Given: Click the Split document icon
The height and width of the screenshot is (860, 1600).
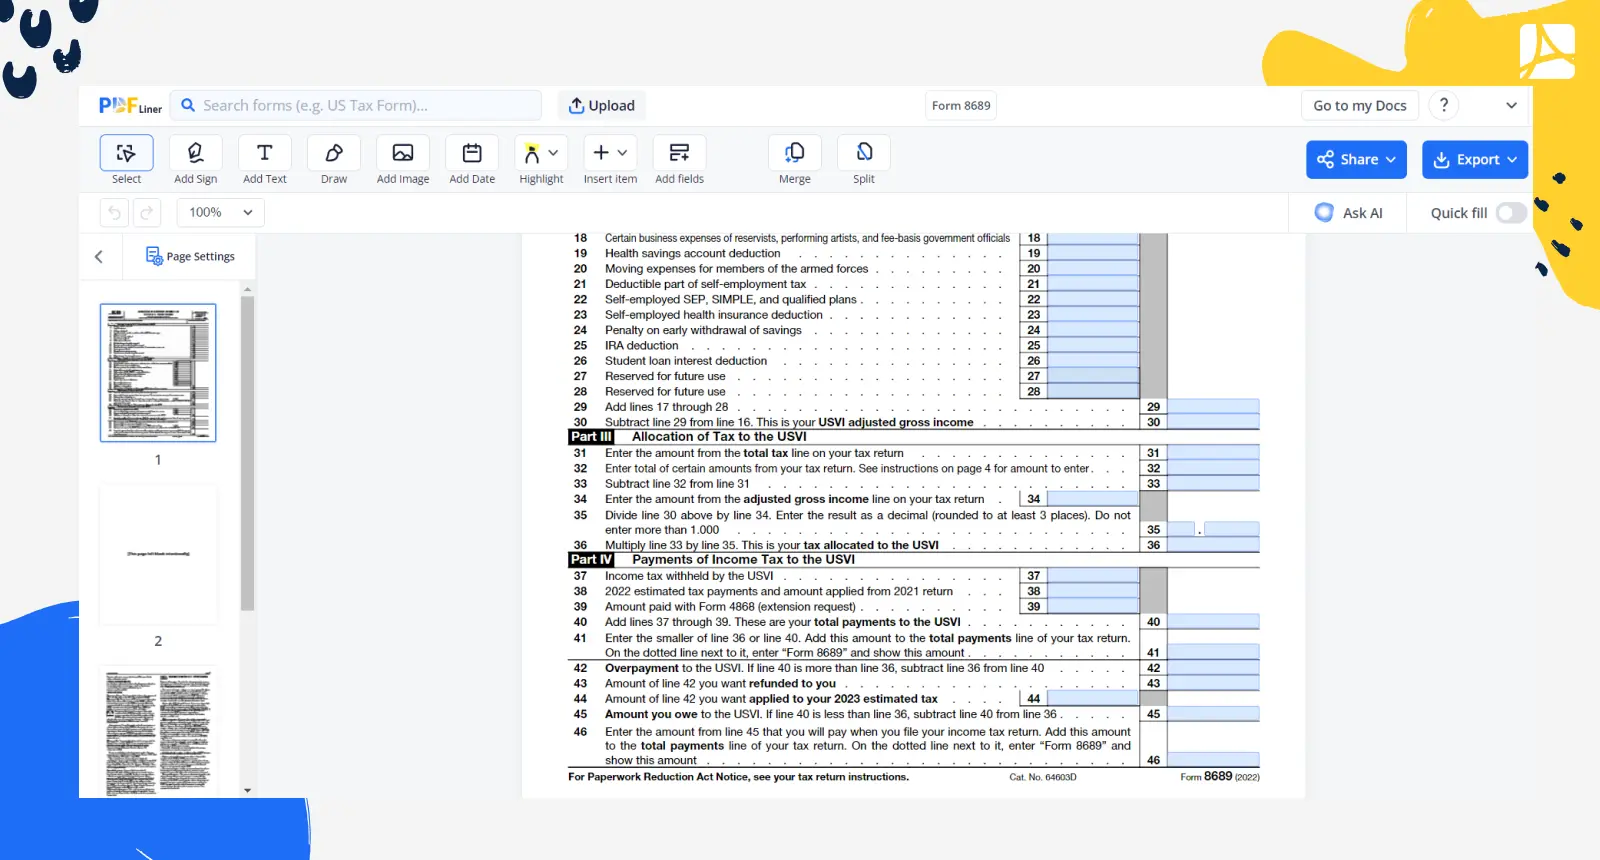Looking at the screenshot, I should [864, 154].
